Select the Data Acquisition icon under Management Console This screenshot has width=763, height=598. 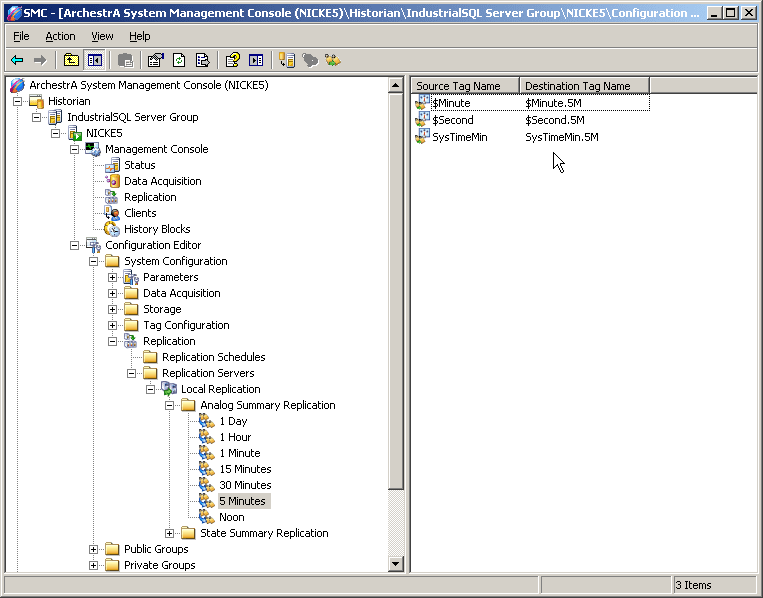pyautogui.click(x=112, y=181)
